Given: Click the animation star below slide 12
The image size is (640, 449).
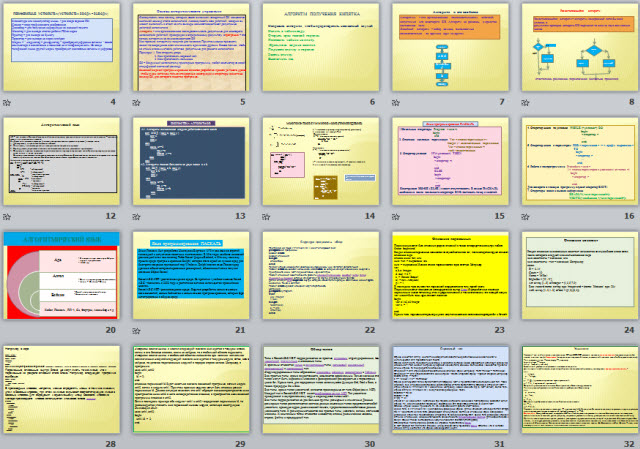Looking at the screenshot, I should click(8, 215).
